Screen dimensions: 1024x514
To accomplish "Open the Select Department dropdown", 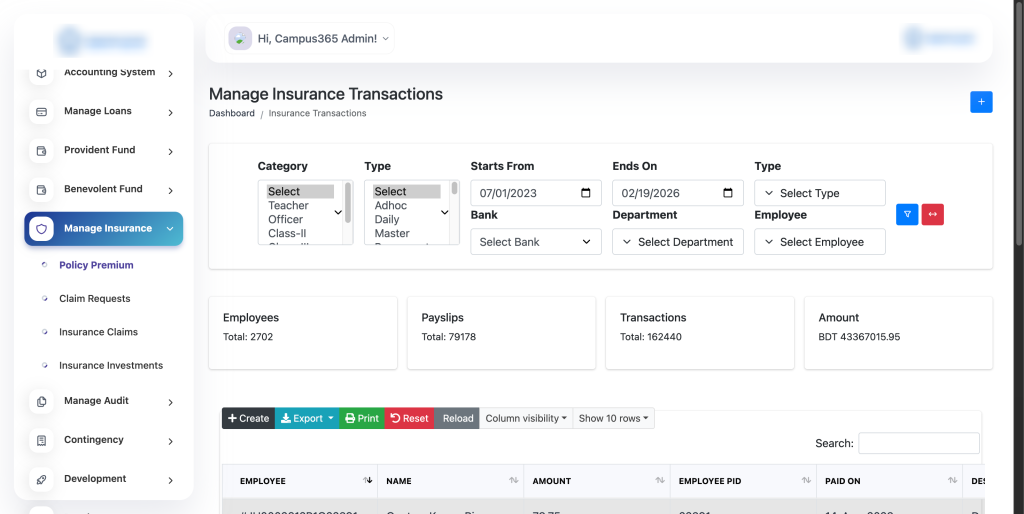I will pyautogui.click(x=677, y=242).
